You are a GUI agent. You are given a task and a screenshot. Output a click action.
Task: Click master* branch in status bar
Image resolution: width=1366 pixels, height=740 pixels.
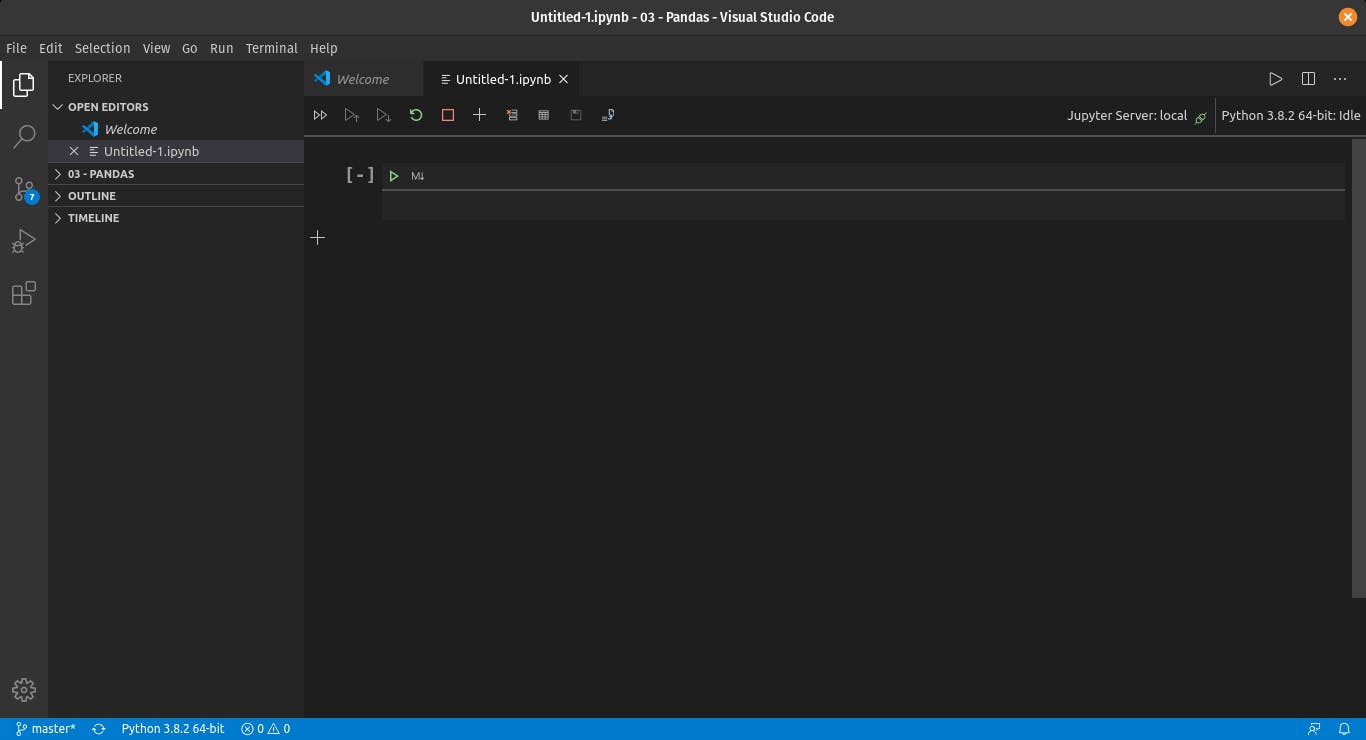pos(46,729)
